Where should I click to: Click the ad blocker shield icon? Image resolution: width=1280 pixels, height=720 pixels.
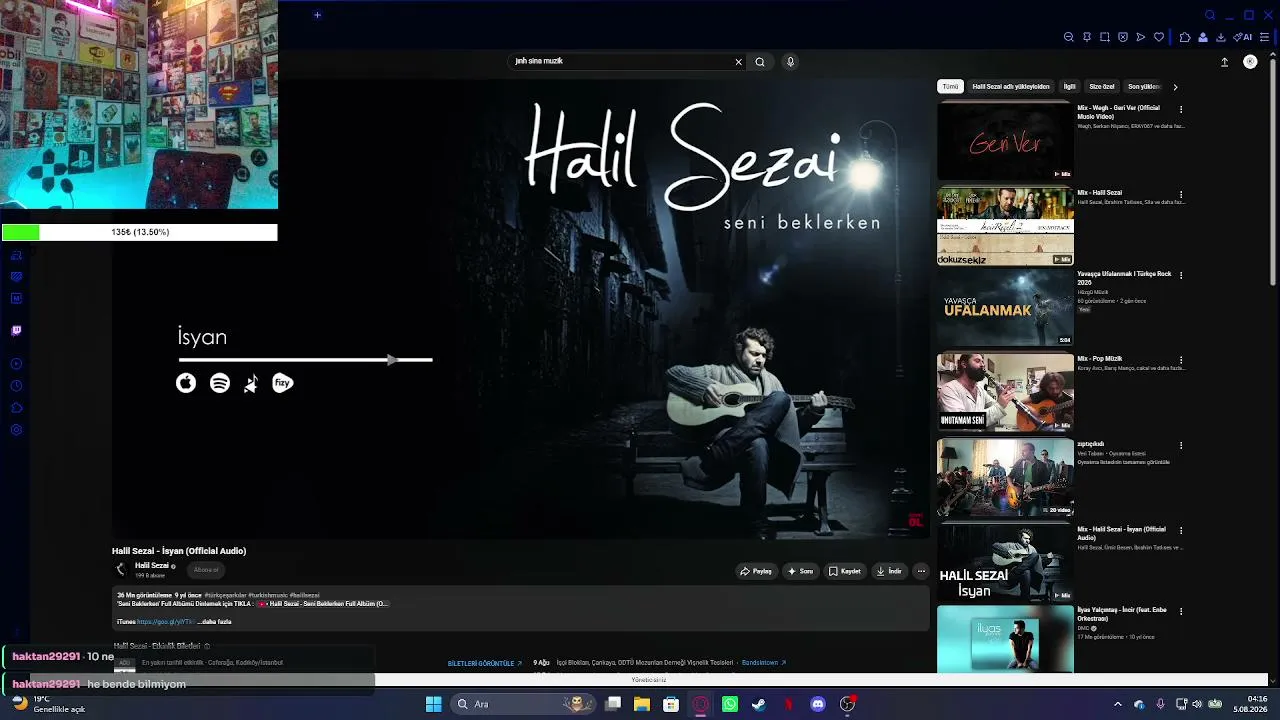tap(1122, 37)
